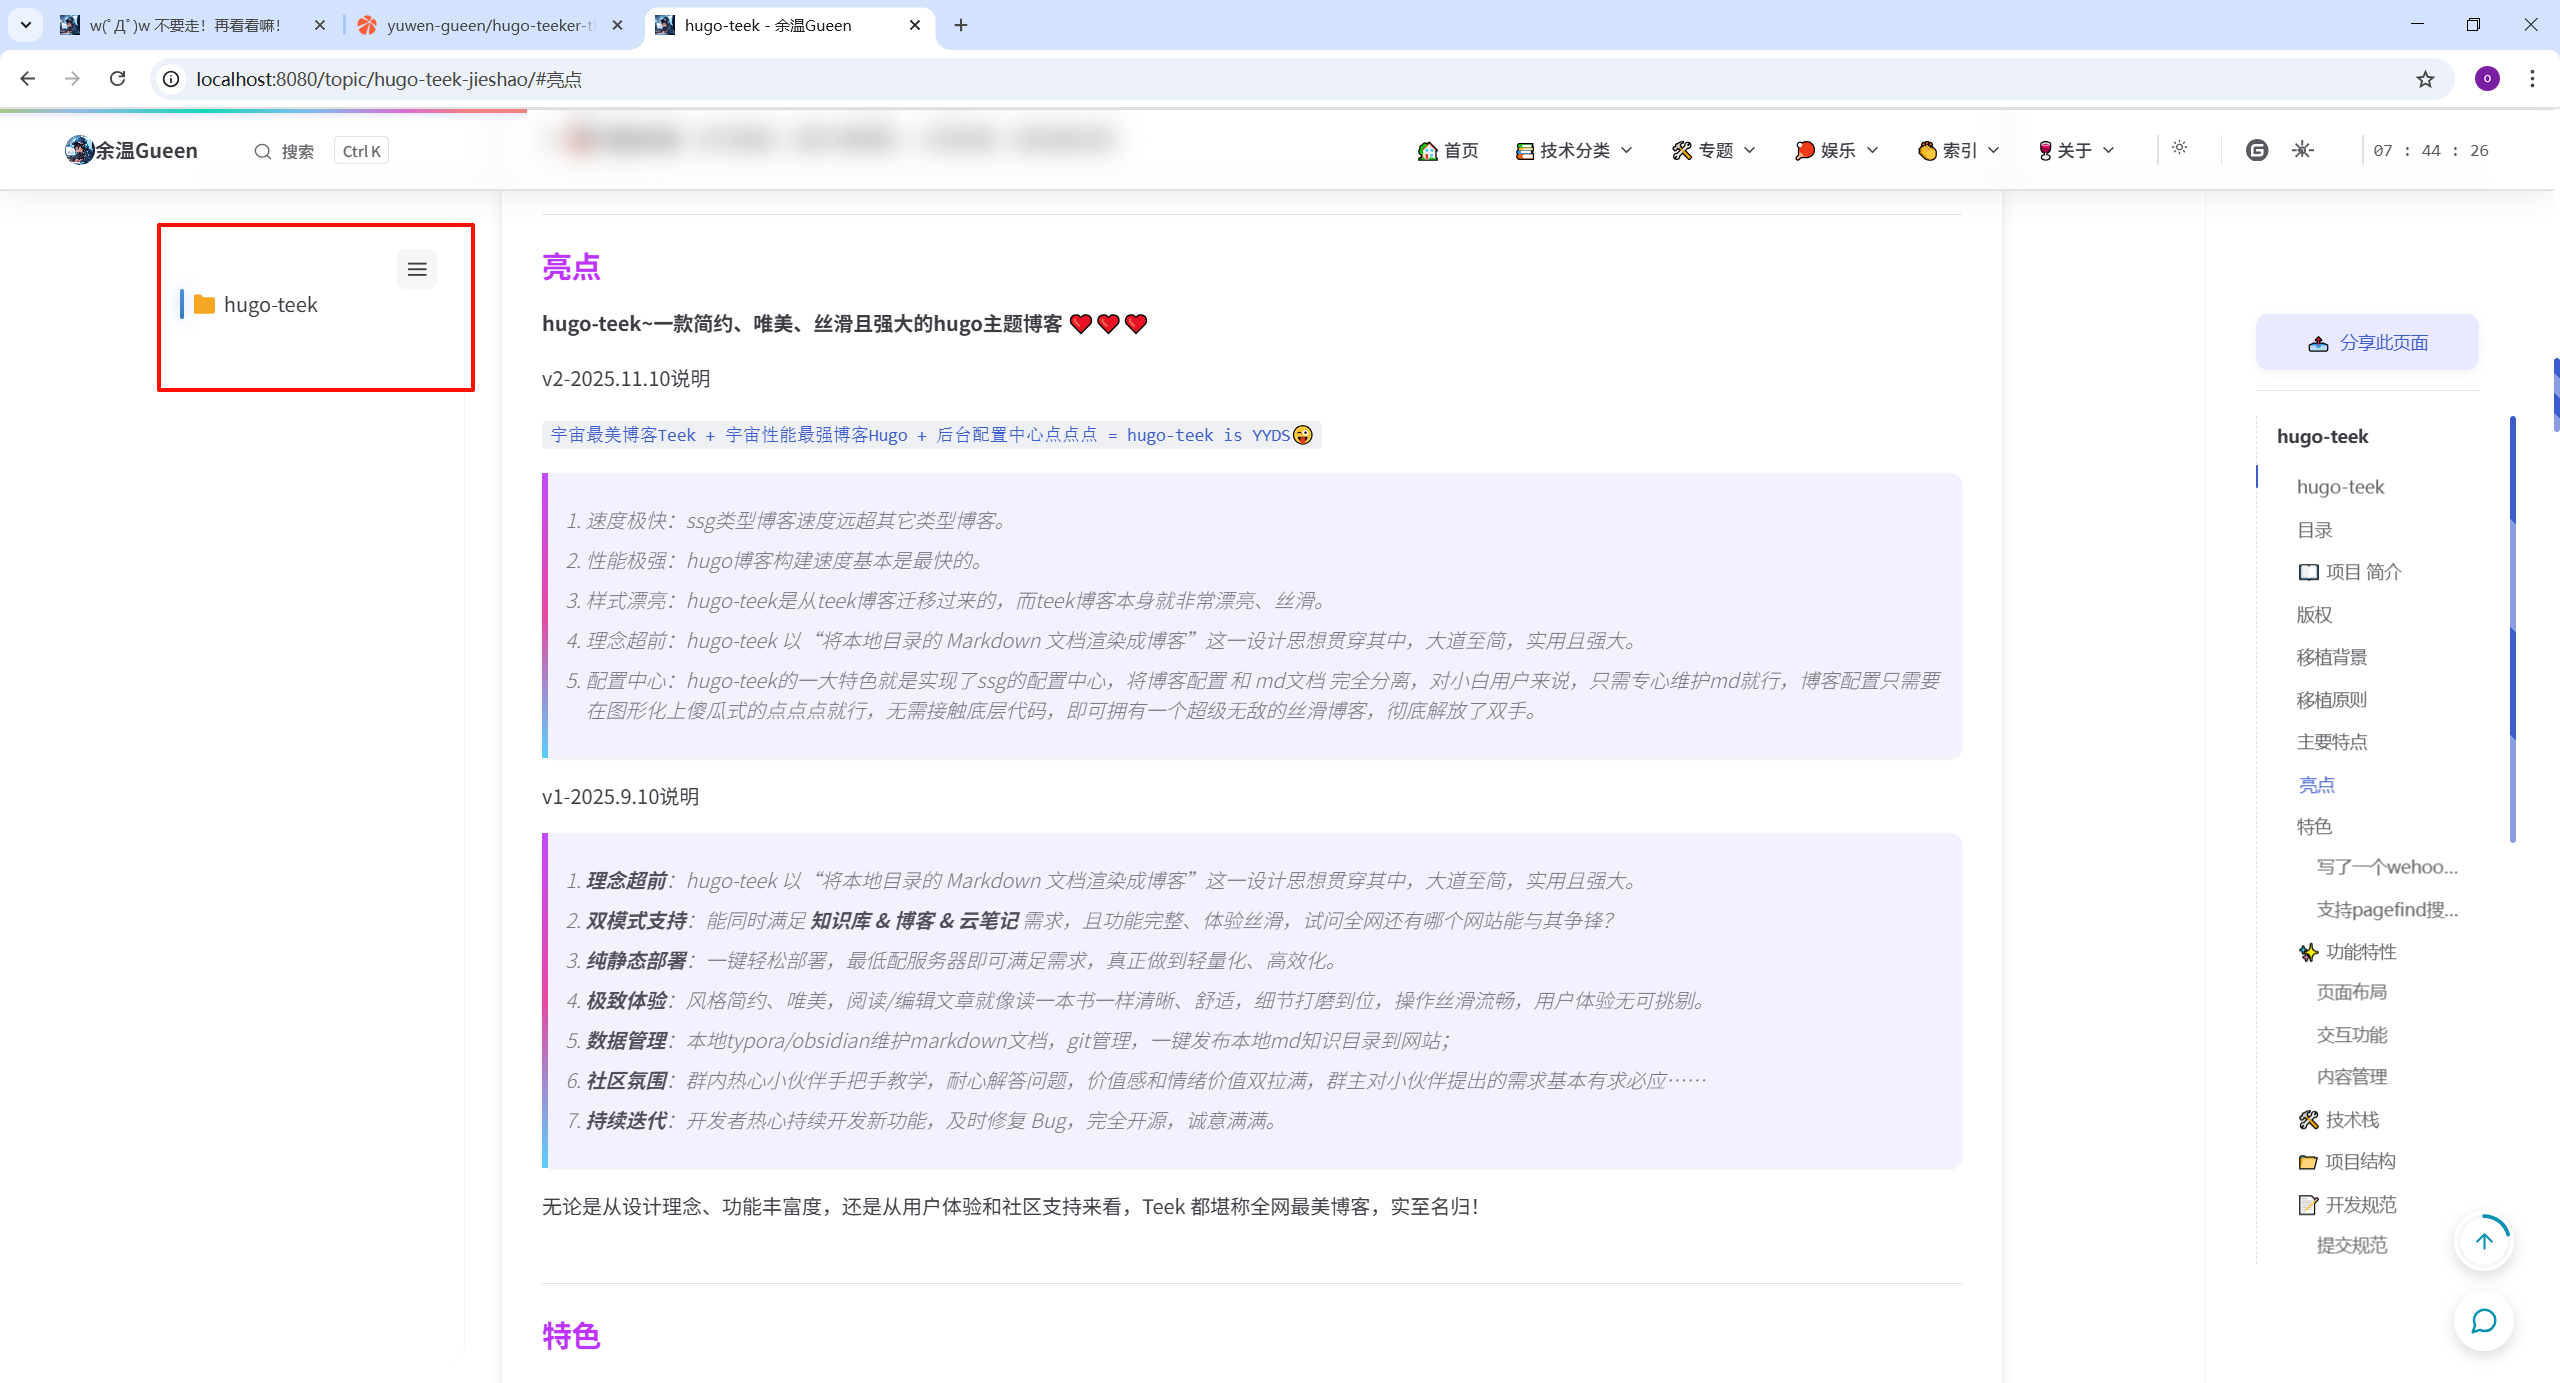Open the 关于 dropdown menu
The image size is (2560, 1383).
pyautogui.click(x=2076, y=150)
